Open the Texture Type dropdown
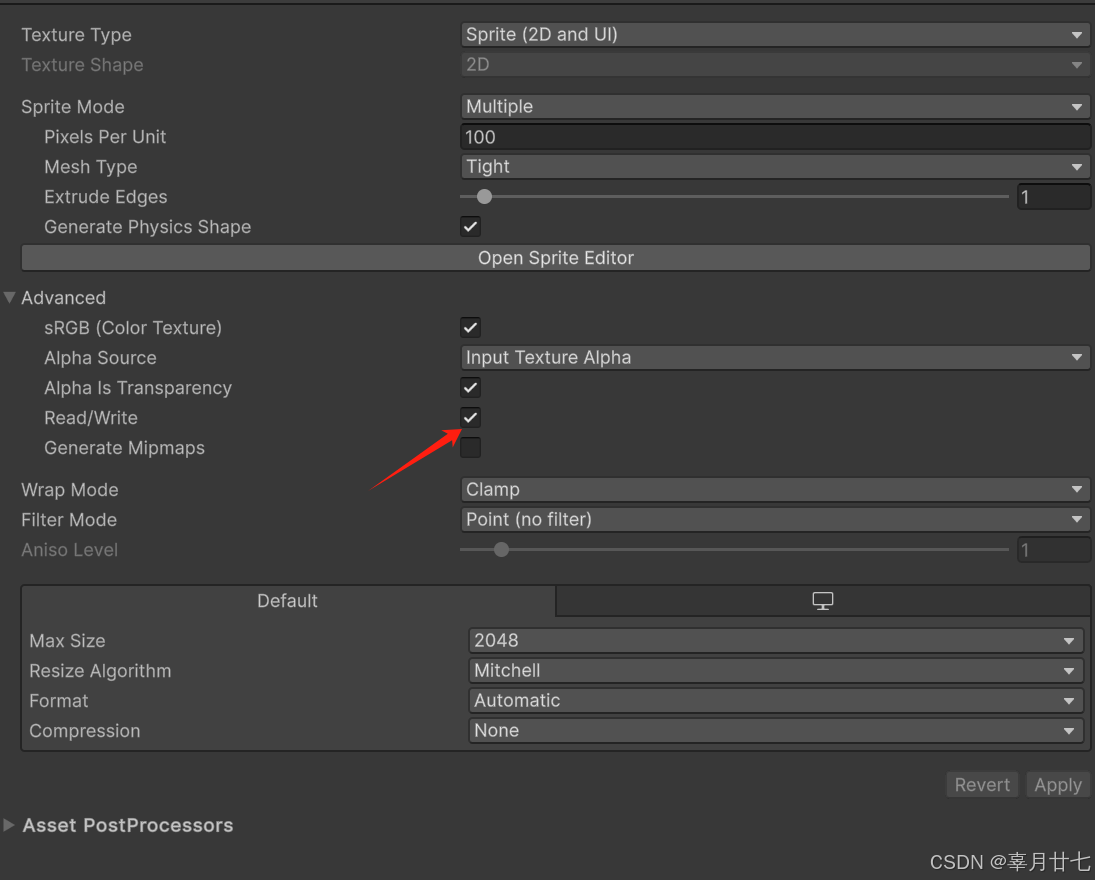 pos(775,34)
